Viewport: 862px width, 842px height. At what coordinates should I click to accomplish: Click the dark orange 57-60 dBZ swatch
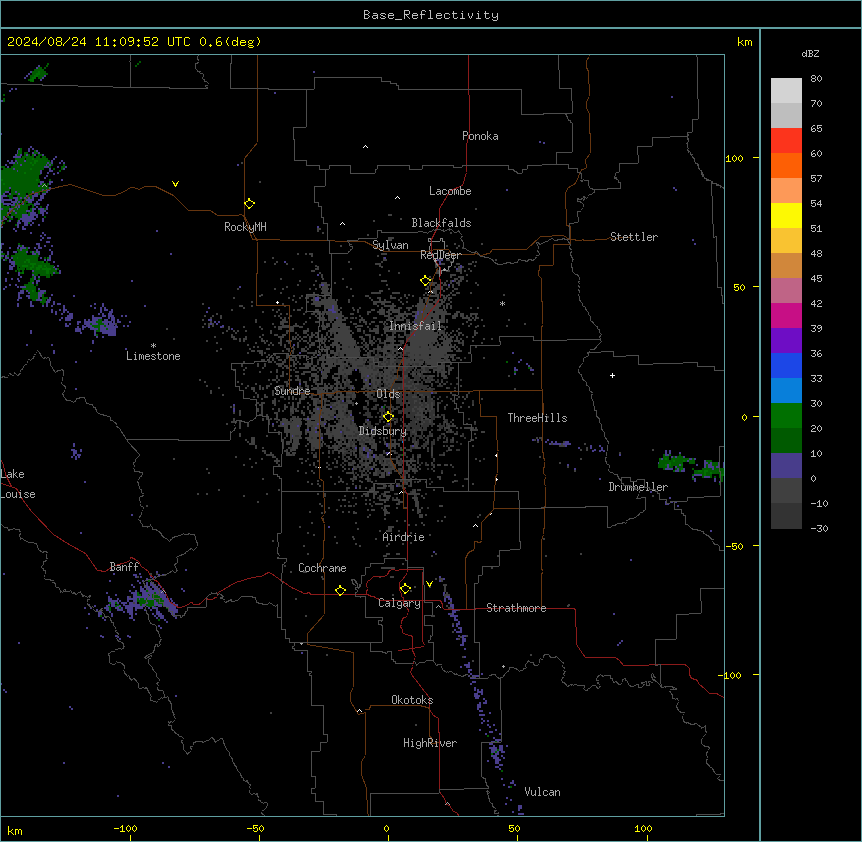[786, 165]
